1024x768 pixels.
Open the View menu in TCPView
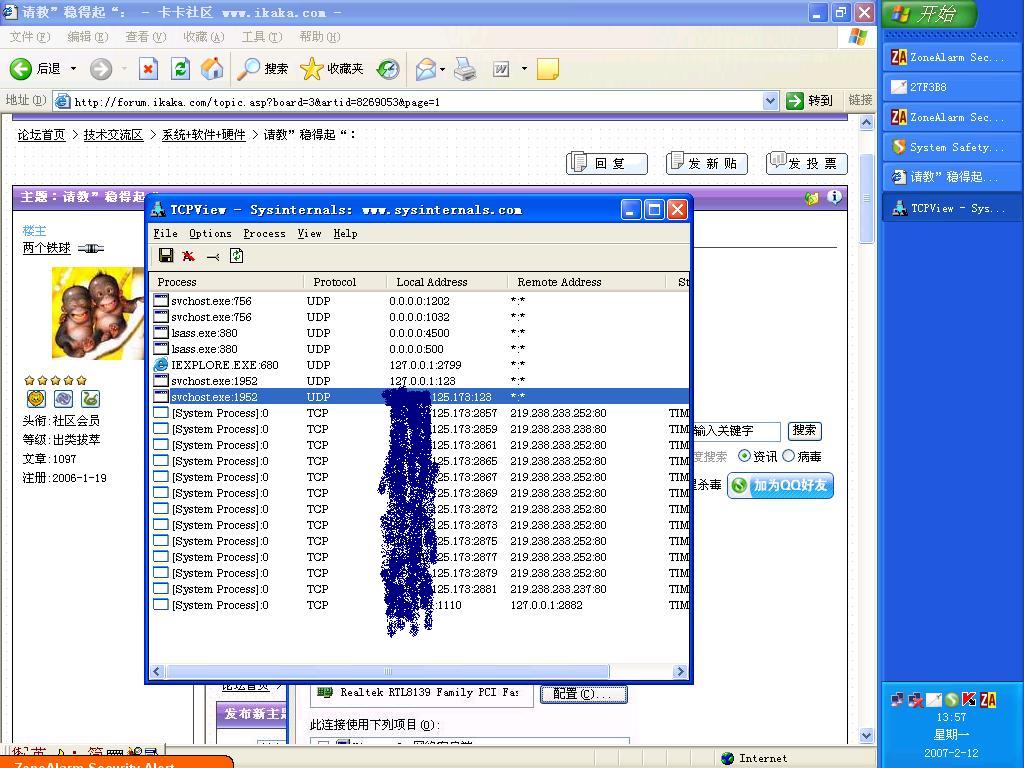310,233
